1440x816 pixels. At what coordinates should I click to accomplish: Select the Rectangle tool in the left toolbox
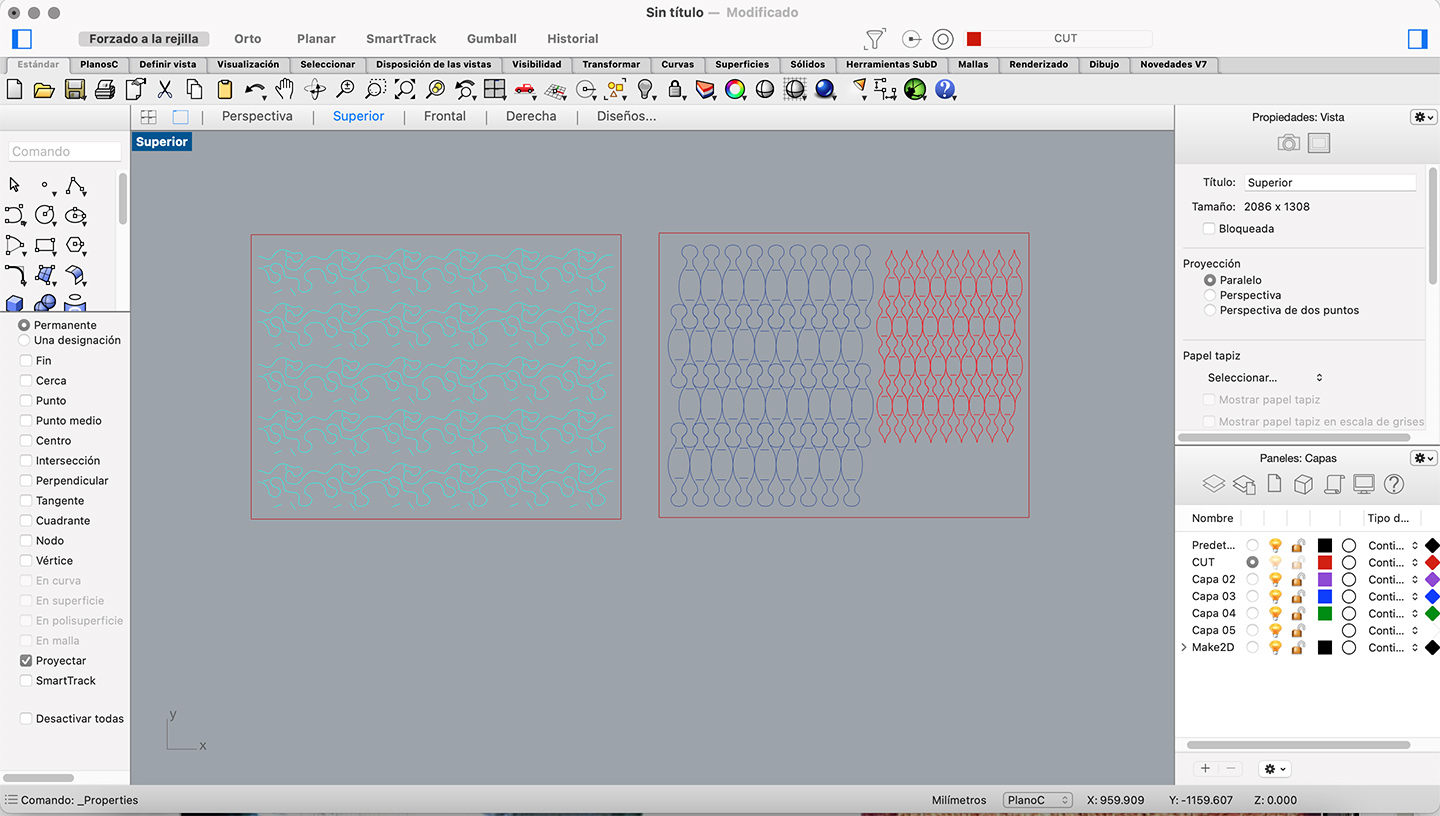[45, 245]
